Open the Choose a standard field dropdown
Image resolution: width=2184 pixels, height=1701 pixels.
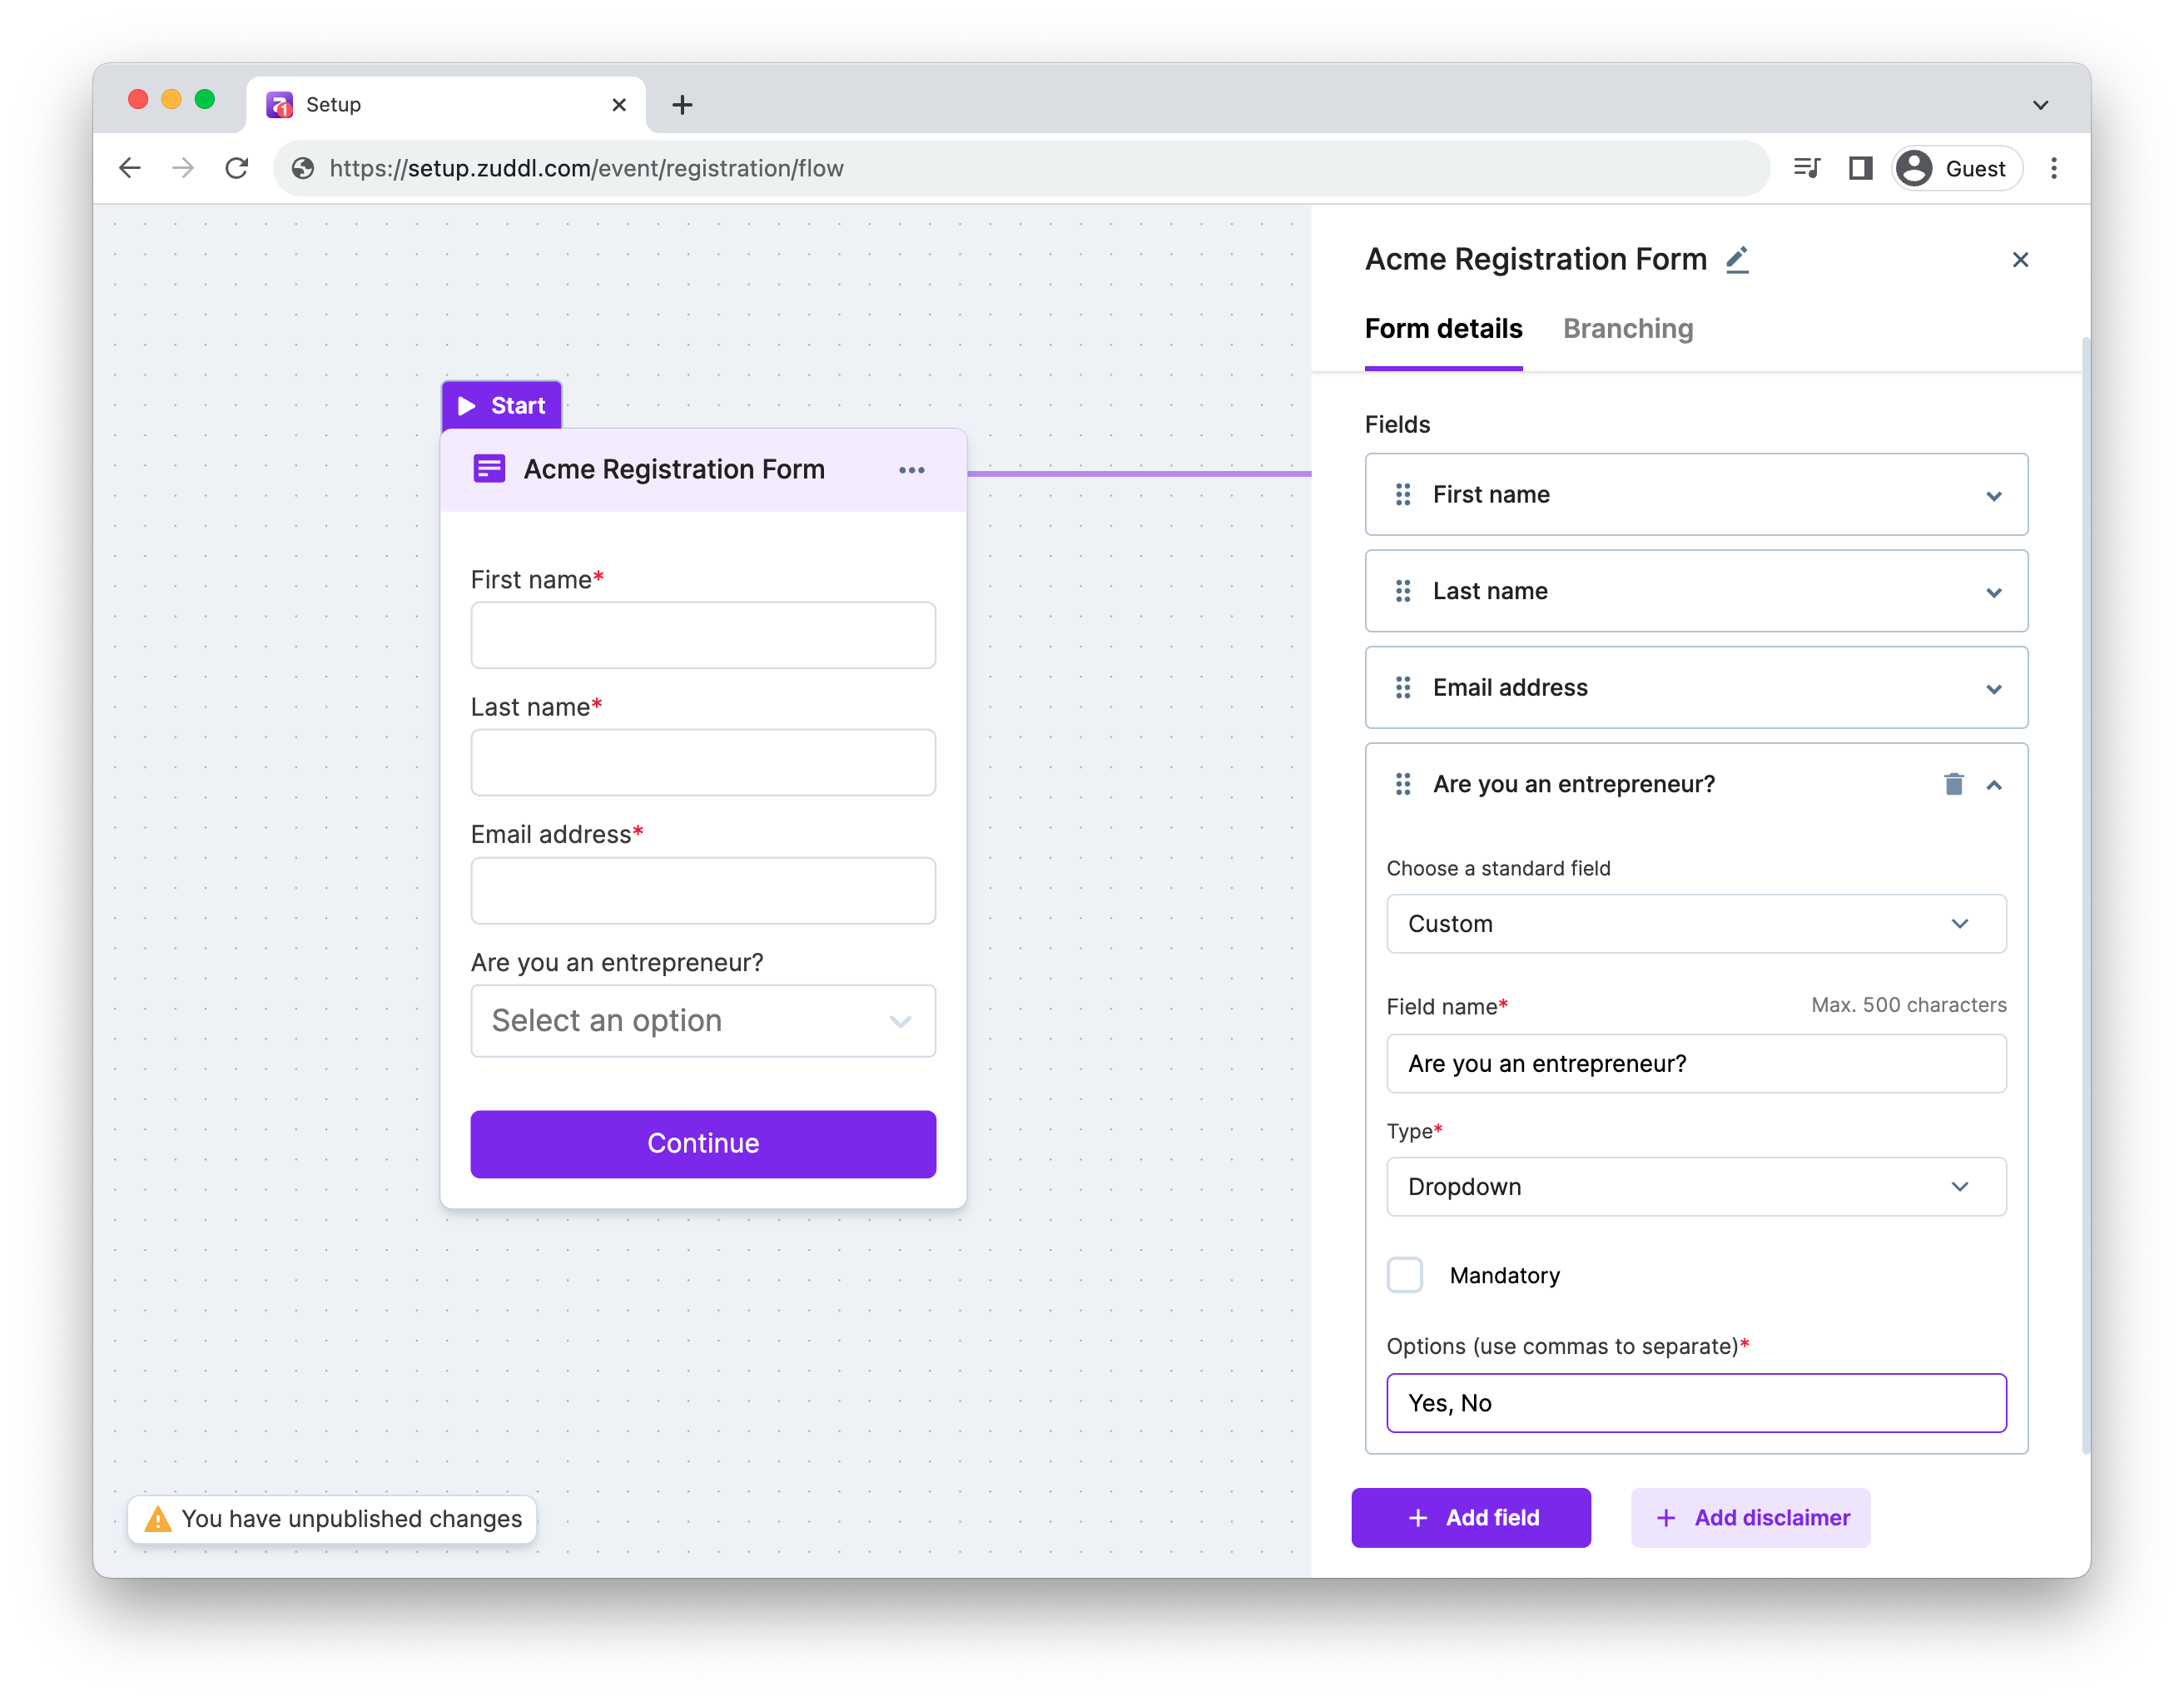1695,924
